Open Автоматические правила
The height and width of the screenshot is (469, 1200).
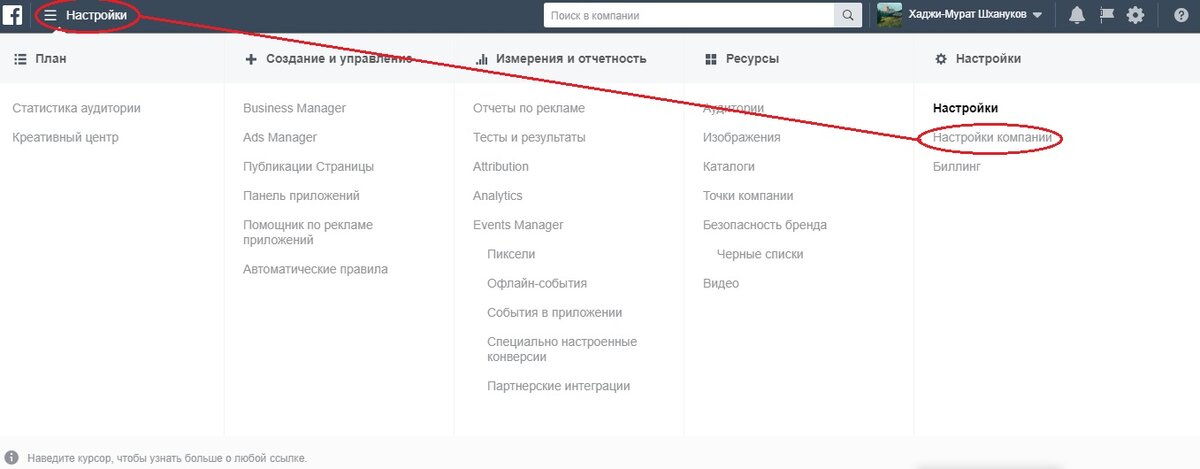(x=315, y=269)
